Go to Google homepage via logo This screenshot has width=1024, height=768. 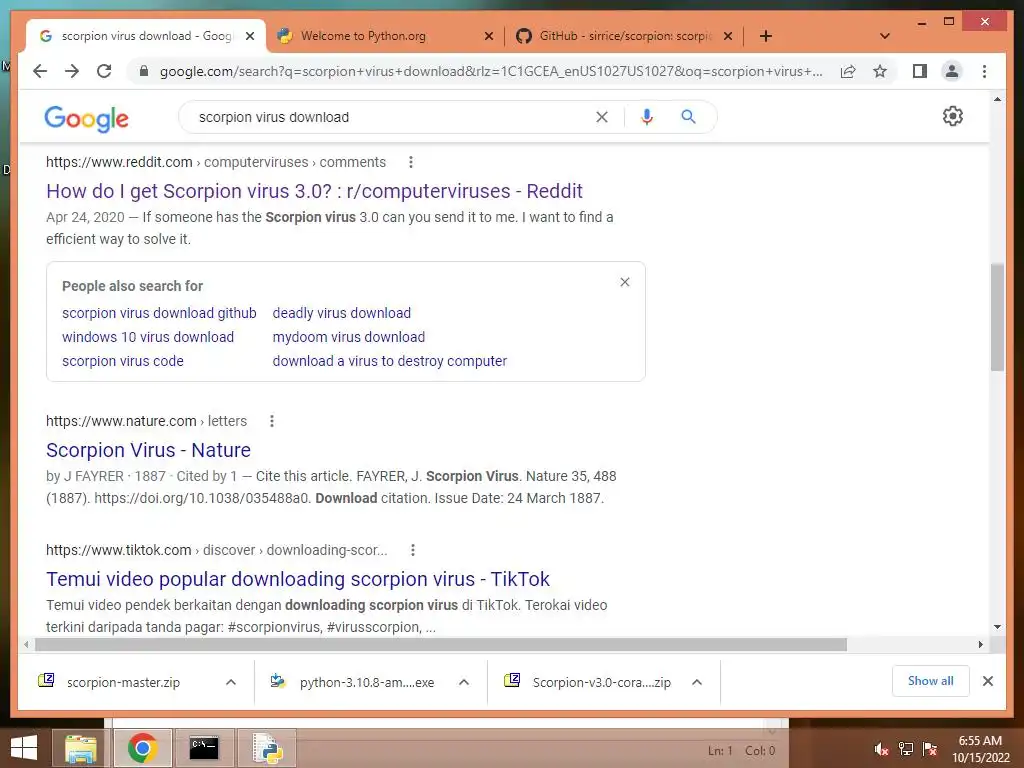[86, 119]
